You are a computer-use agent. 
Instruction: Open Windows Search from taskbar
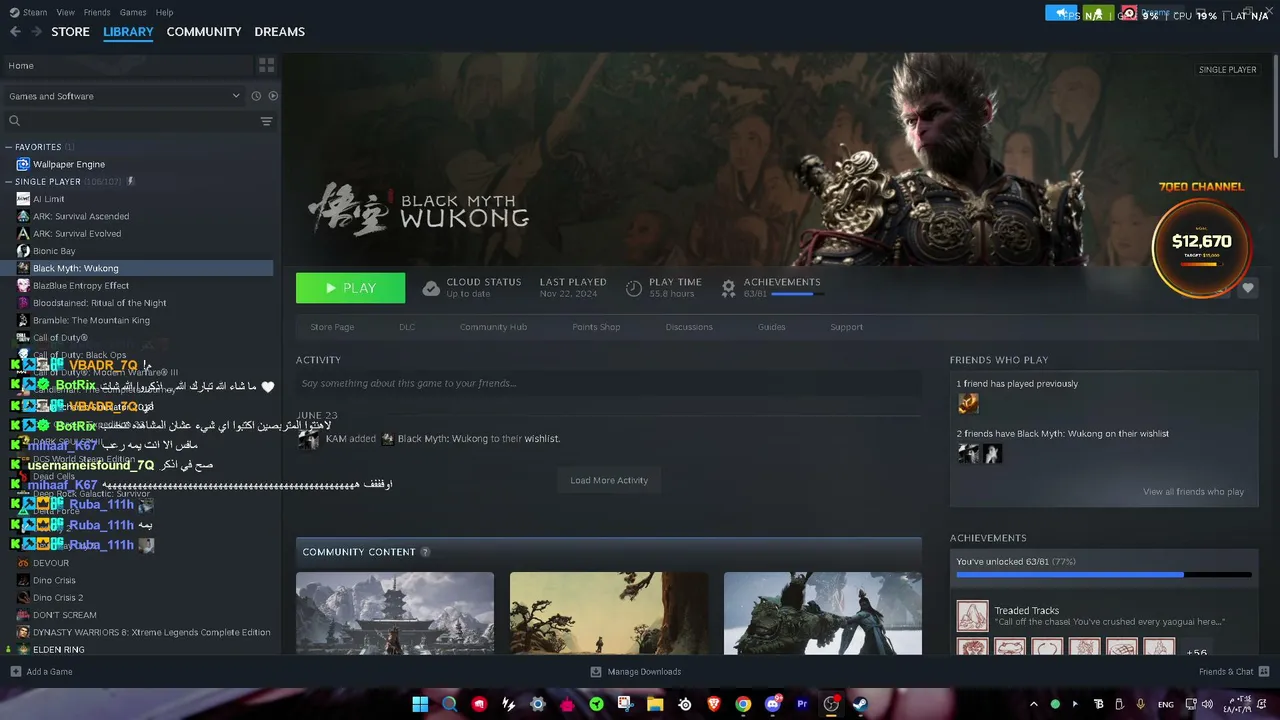click(x=450, y=704)
